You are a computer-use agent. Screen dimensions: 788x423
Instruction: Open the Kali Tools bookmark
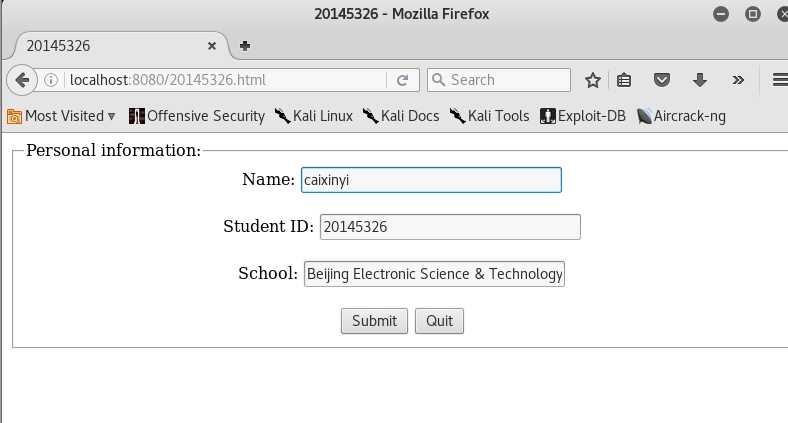(x=490, y=116)
